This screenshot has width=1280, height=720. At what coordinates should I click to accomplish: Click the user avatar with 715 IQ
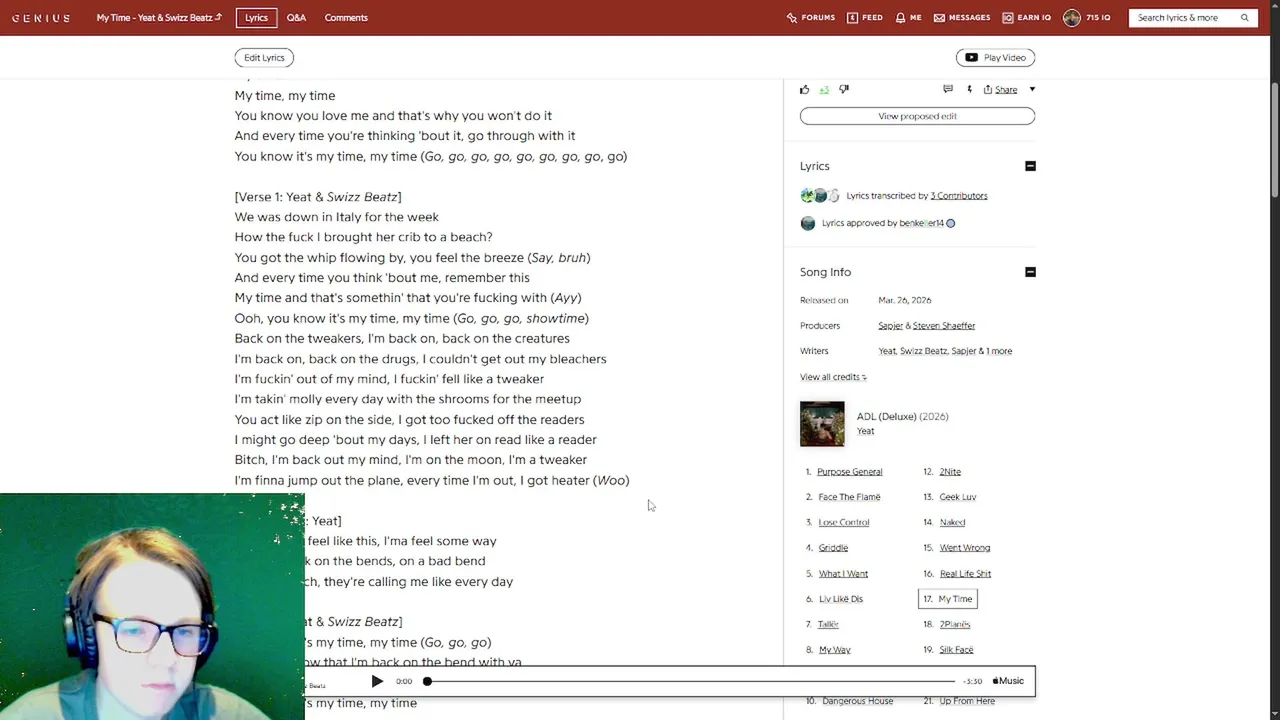pyautogui.click(x=1072, y=18)
